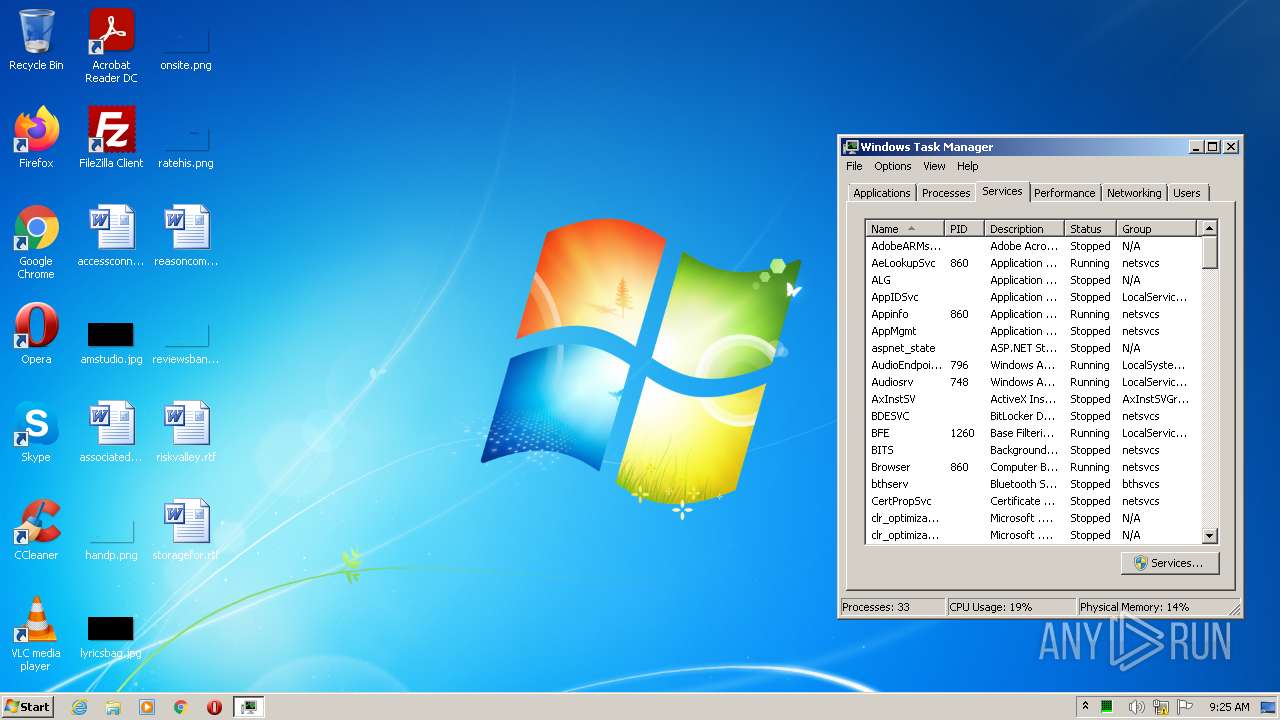Sort by the Description column header
This screenshot has height=720, width=1280.
tap(1024, 229)
